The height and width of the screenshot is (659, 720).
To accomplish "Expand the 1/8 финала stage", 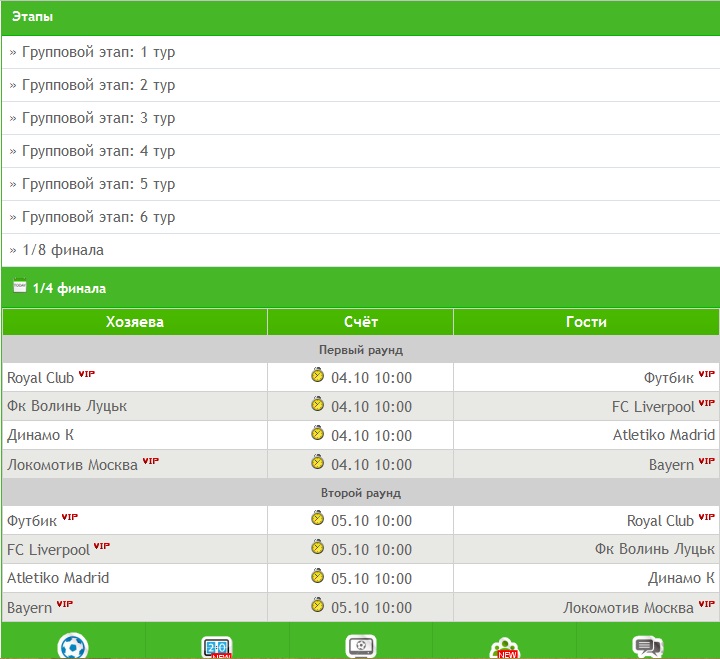I will click(x=360, y=250).
